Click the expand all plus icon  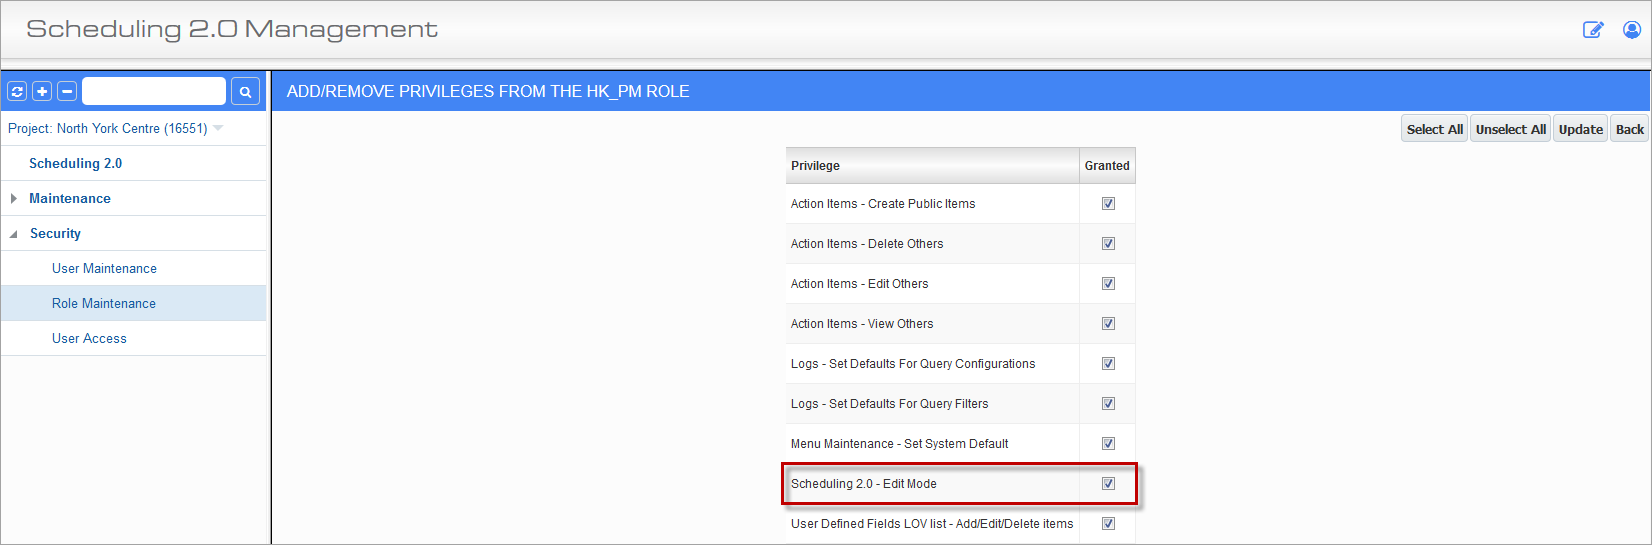pyautogui.click(x=42, y=91)
